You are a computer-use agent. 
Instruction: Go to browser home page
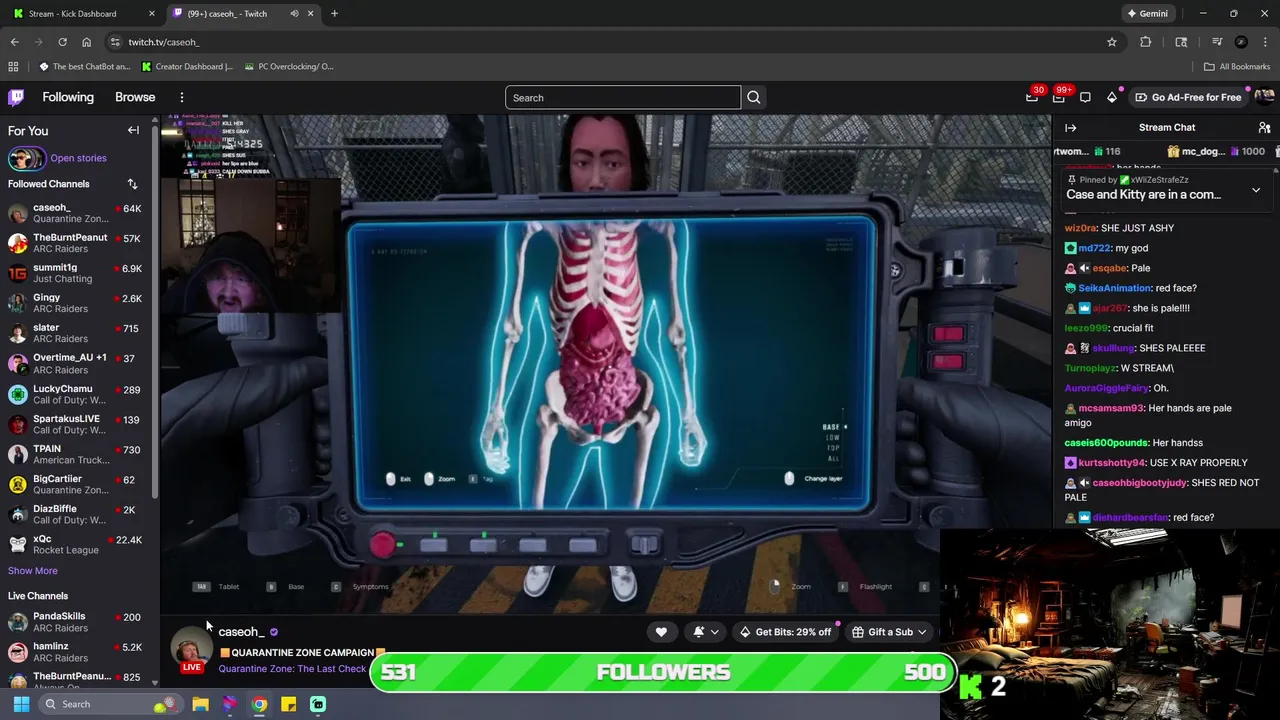tap(87, 42)
